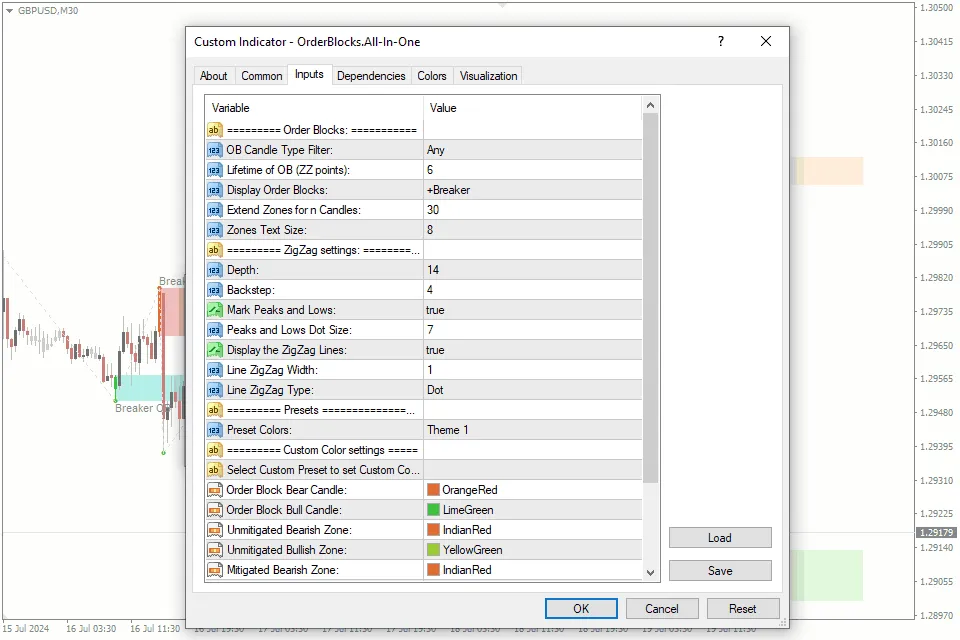Click the icon next to Depth variable
The width and height of the screenshot is (960, 640).
click(214, 270)
